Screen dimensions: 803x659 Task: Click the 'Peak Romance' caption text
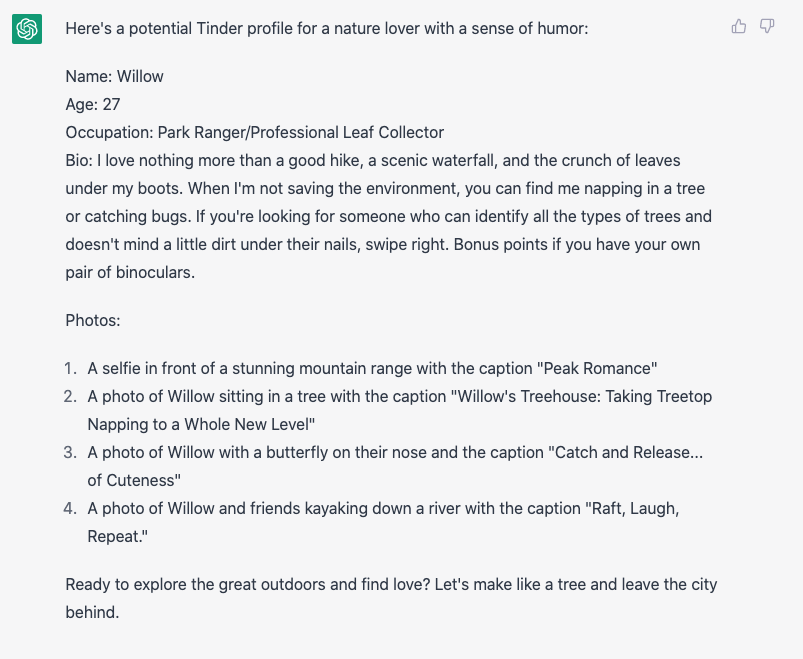597,369
